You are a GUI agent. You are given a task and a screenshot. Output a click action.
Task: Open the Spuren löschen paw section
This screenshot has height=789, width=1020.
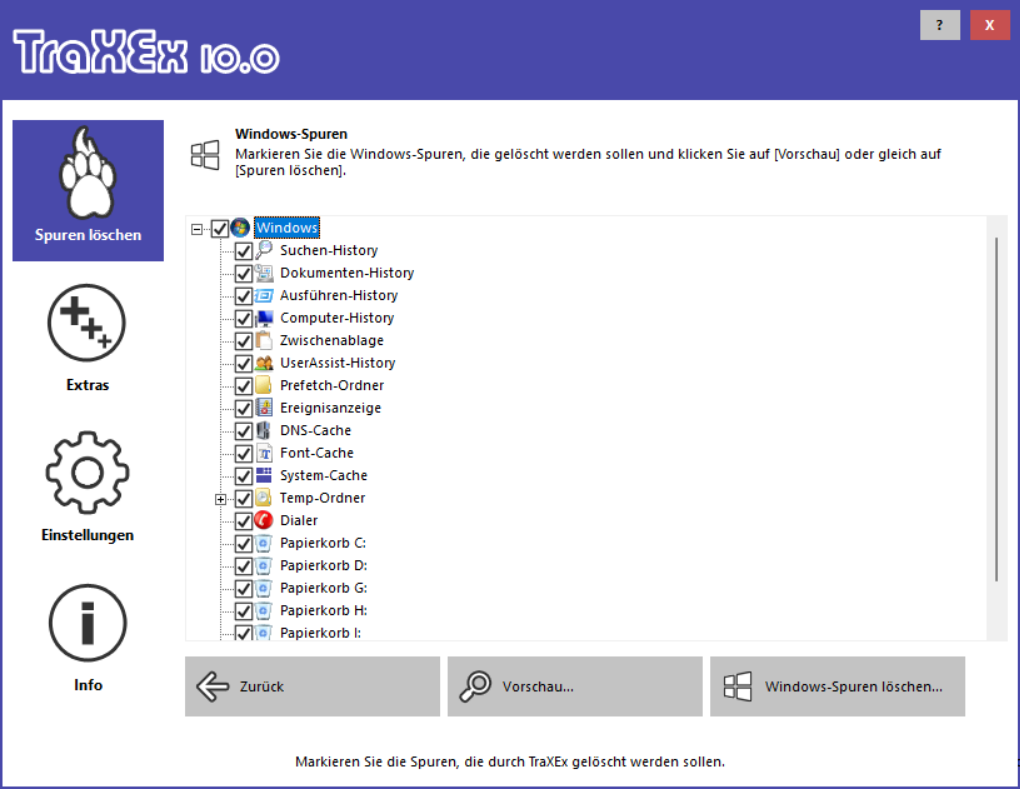88,191
